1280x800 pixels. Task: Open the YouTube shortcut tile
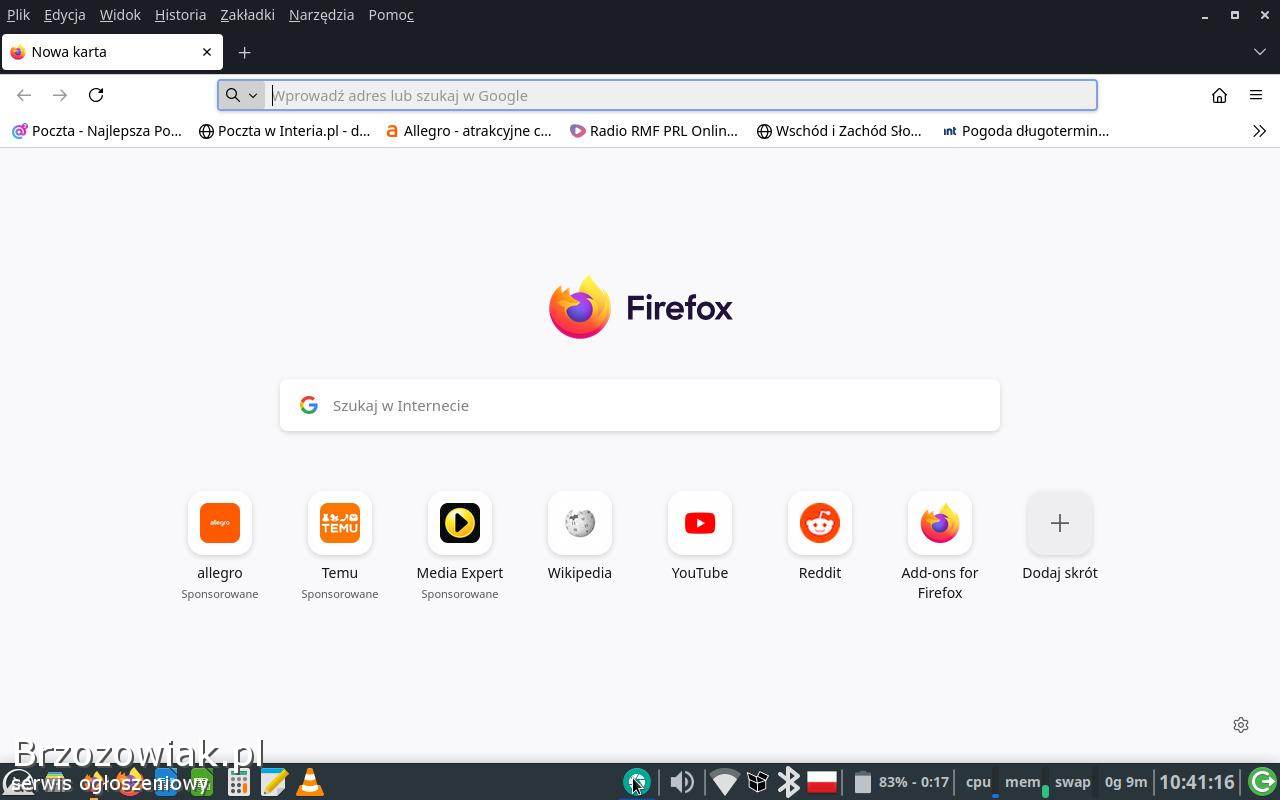(x=700, y=524)
